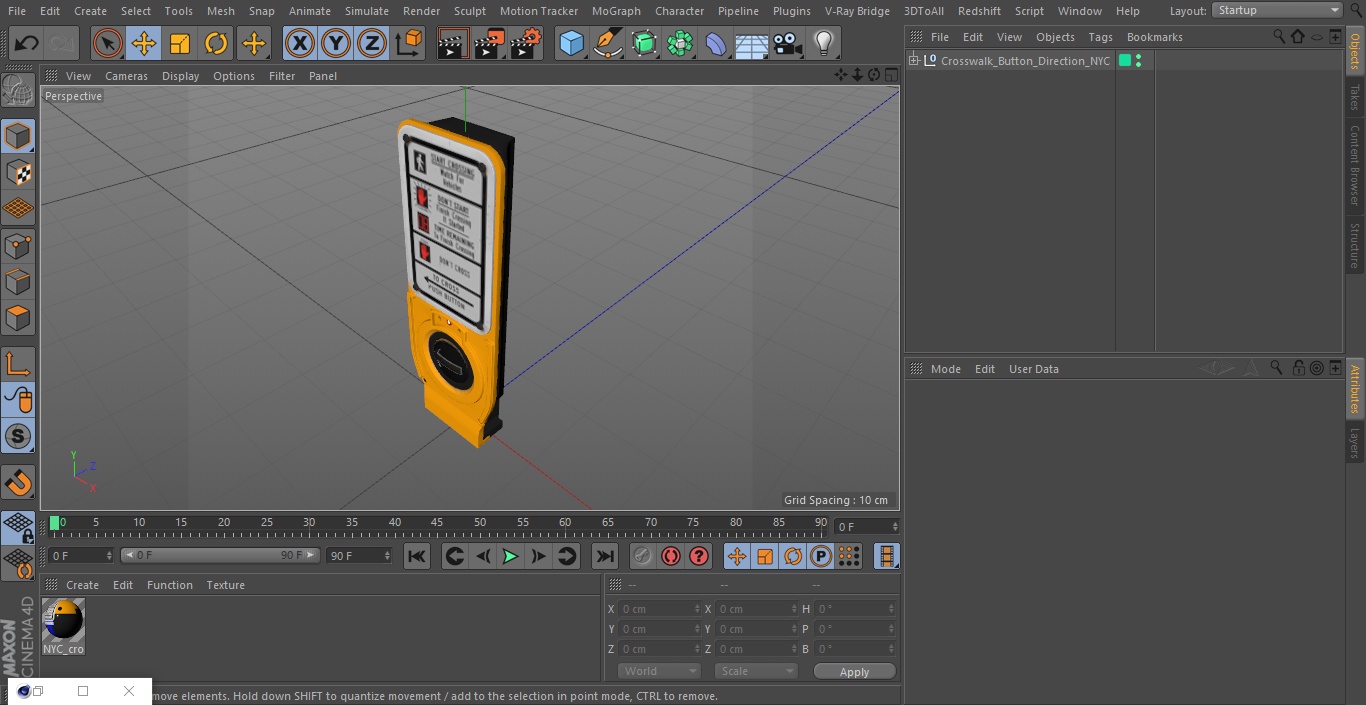Add a Camera object

[788, 43]
